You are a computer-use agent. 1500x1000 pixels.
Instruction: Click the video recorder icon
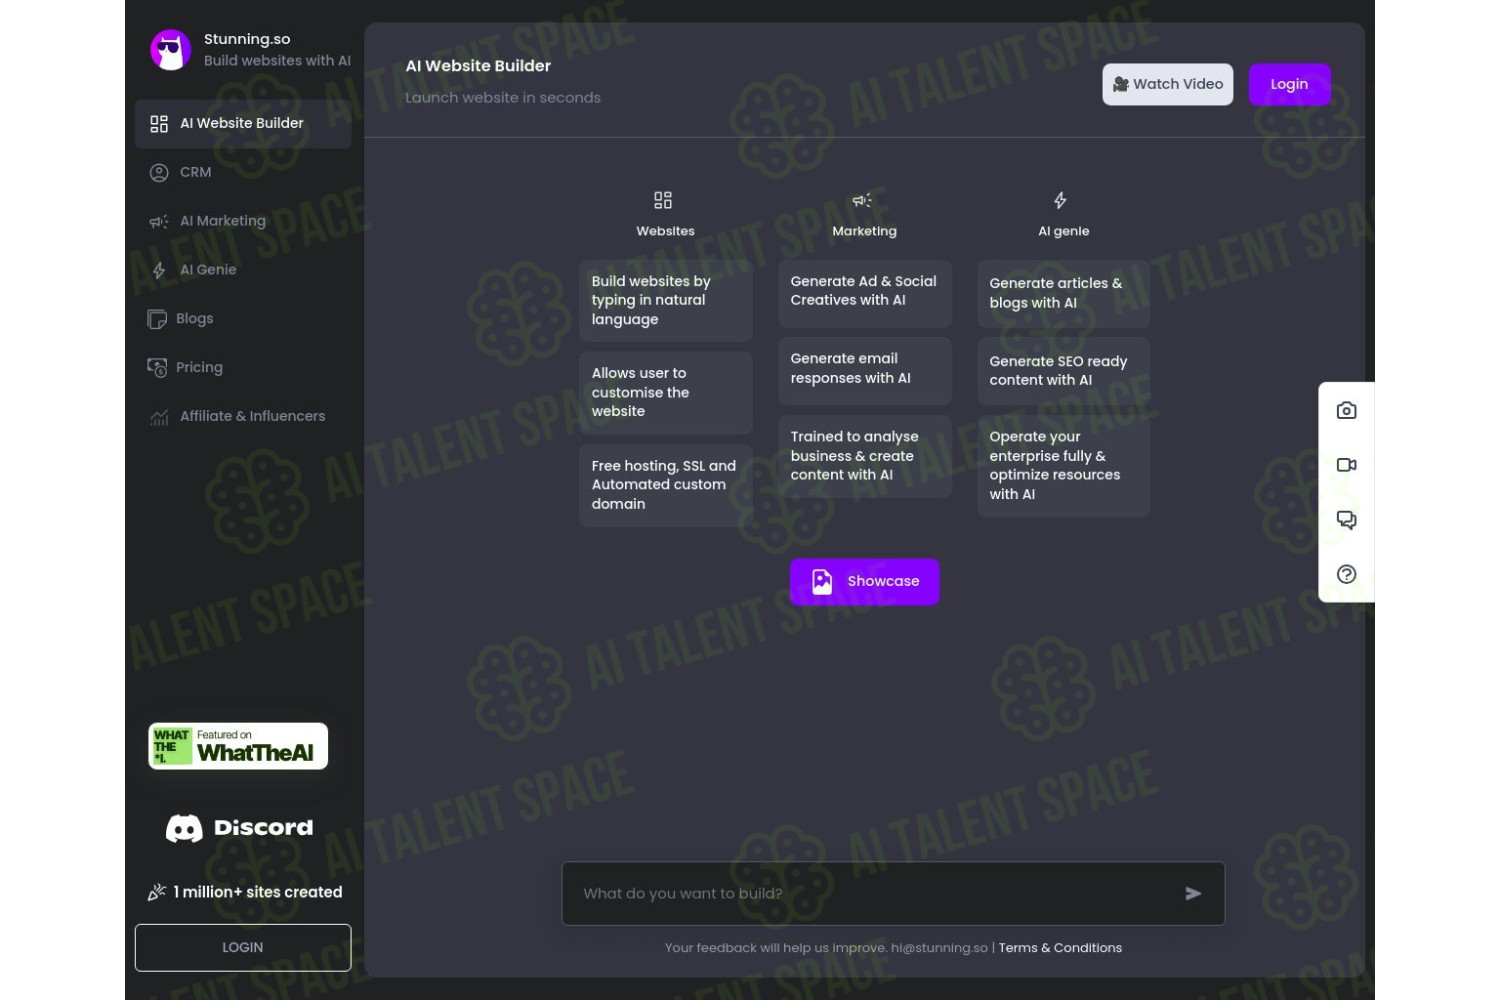tap(1346, 465)
